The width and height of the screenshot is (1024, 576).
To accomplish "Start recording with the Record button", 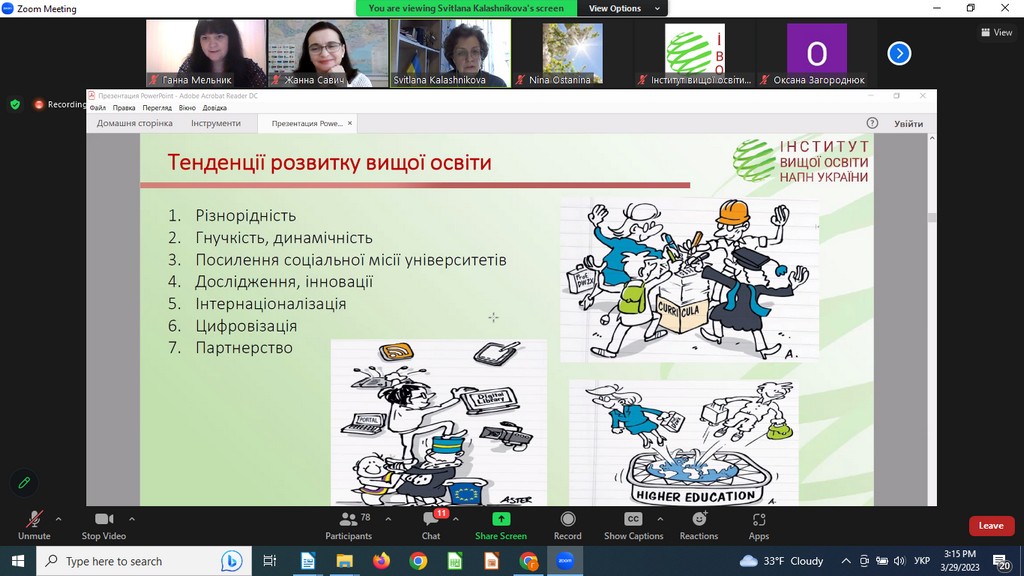I will point(568,526).
